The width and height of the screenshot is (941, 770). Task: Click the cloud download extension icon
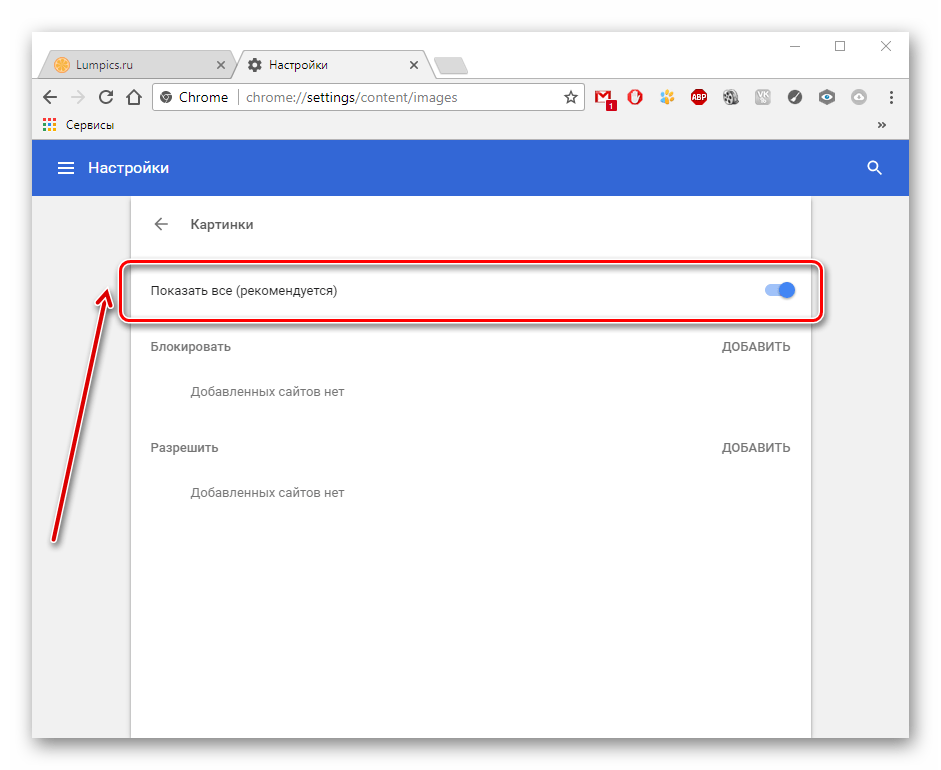tap(858, 98)
